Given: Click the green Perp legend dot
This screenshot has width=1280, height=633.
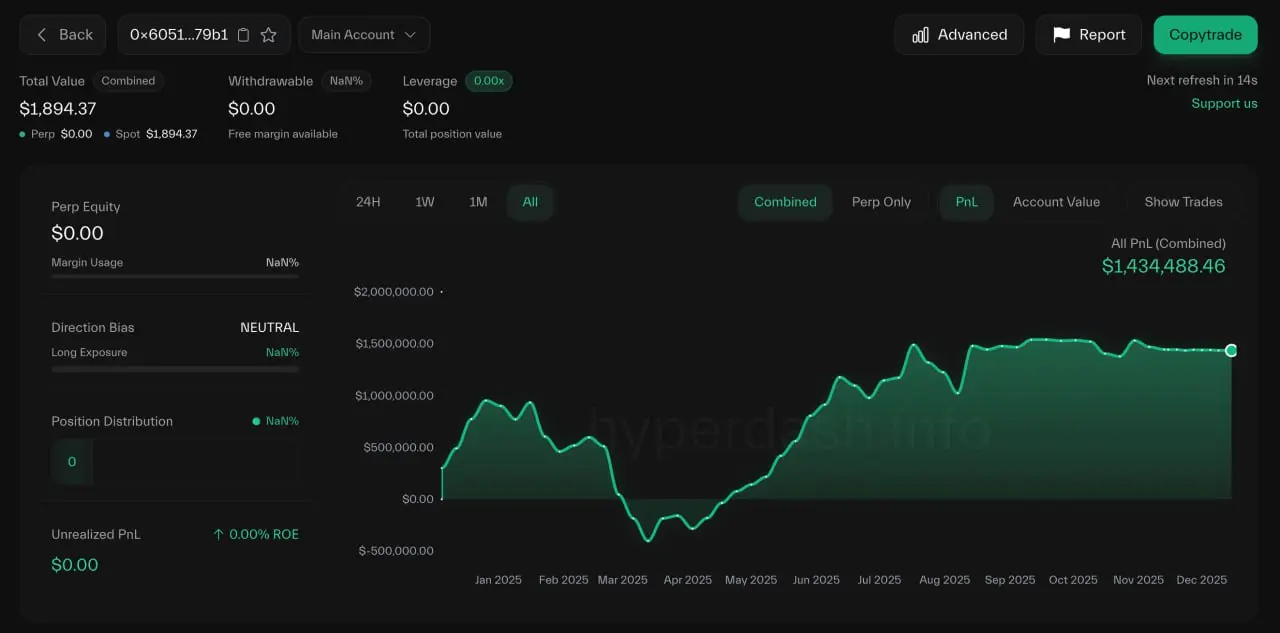Looking at the screenshot, I should coord(23,134).
